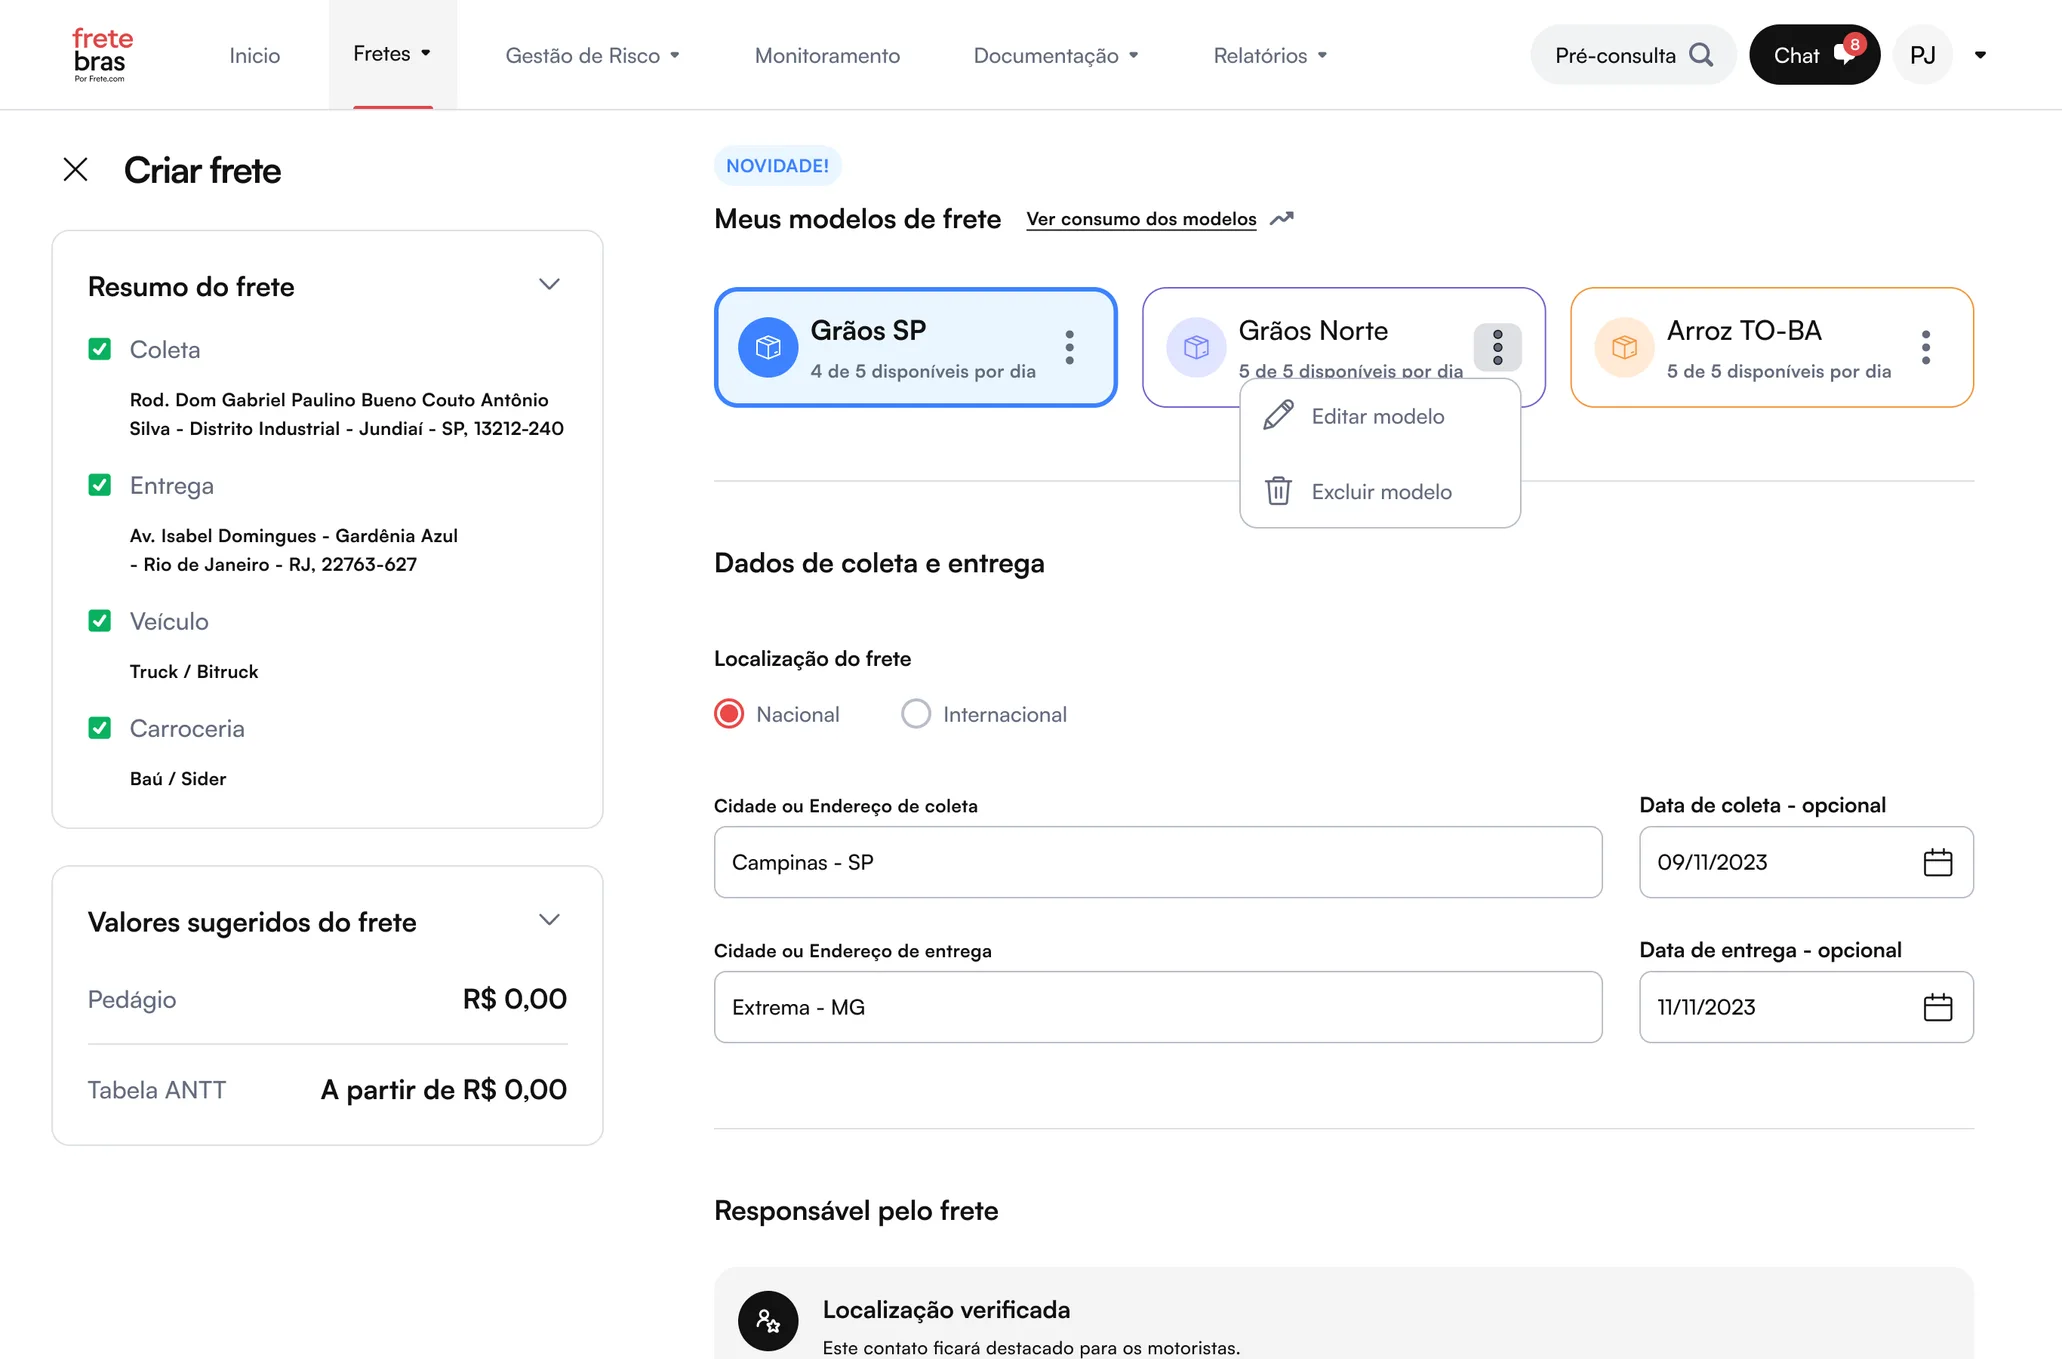Screen dimensions: 2062x1359
Task: Click the Data de entrega date field
Action: click(1806, 1007)
